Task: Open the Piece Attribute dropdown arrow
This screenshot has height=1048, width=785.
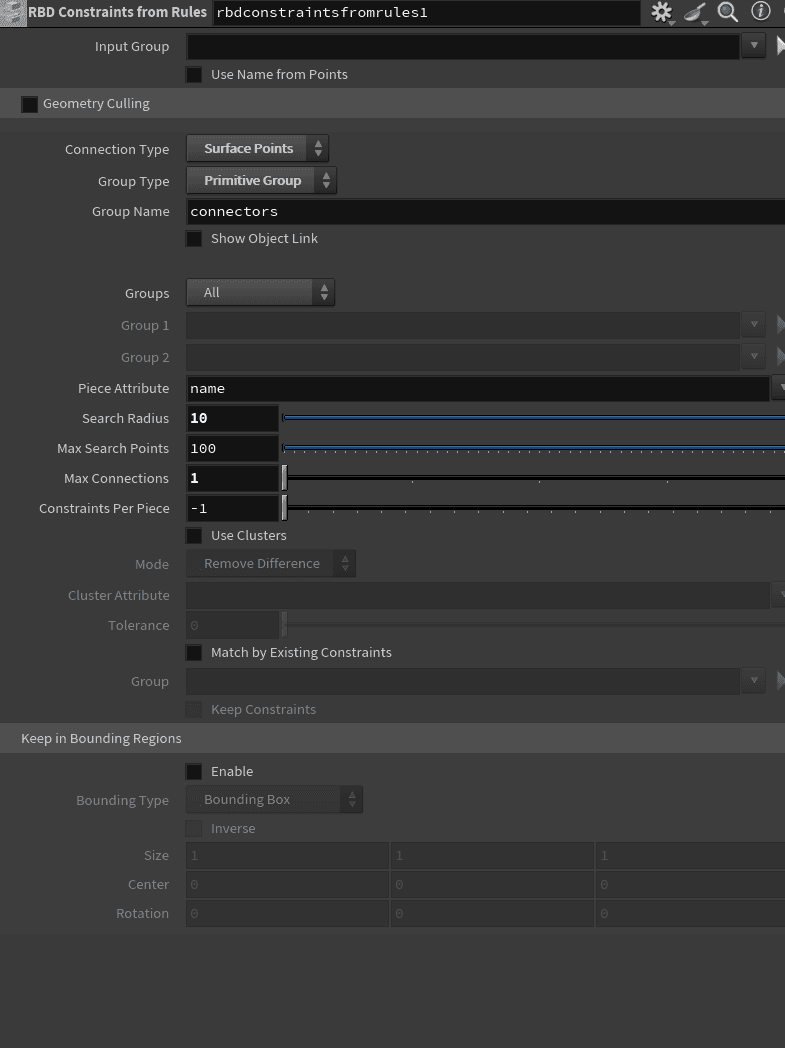Action: click(779, 388)
